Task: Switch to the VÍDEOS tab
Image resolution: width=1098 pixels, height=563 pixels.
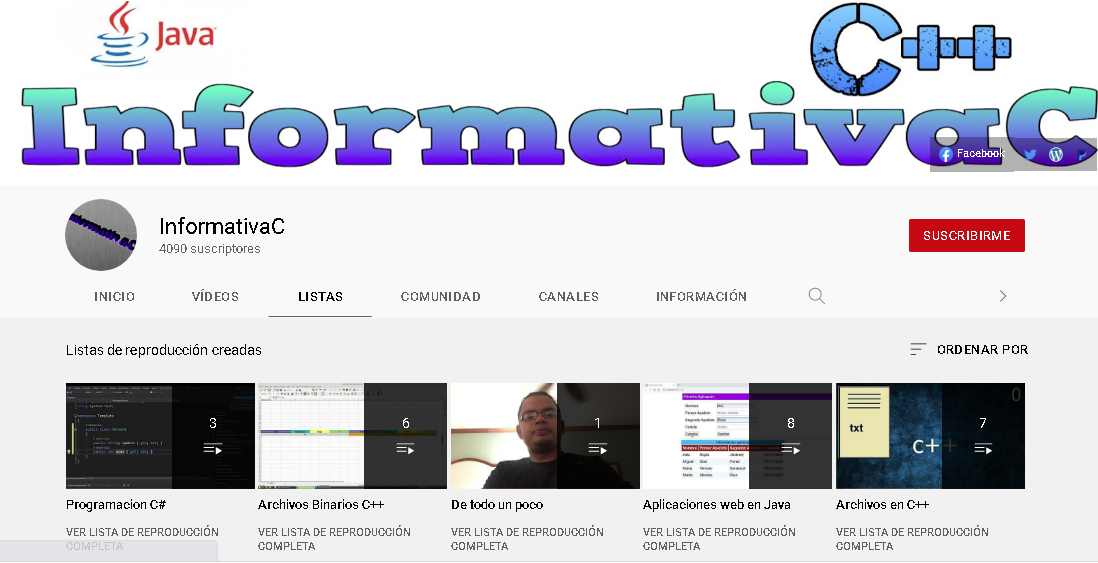Action: pyautogui.click(x=215, y=296)
